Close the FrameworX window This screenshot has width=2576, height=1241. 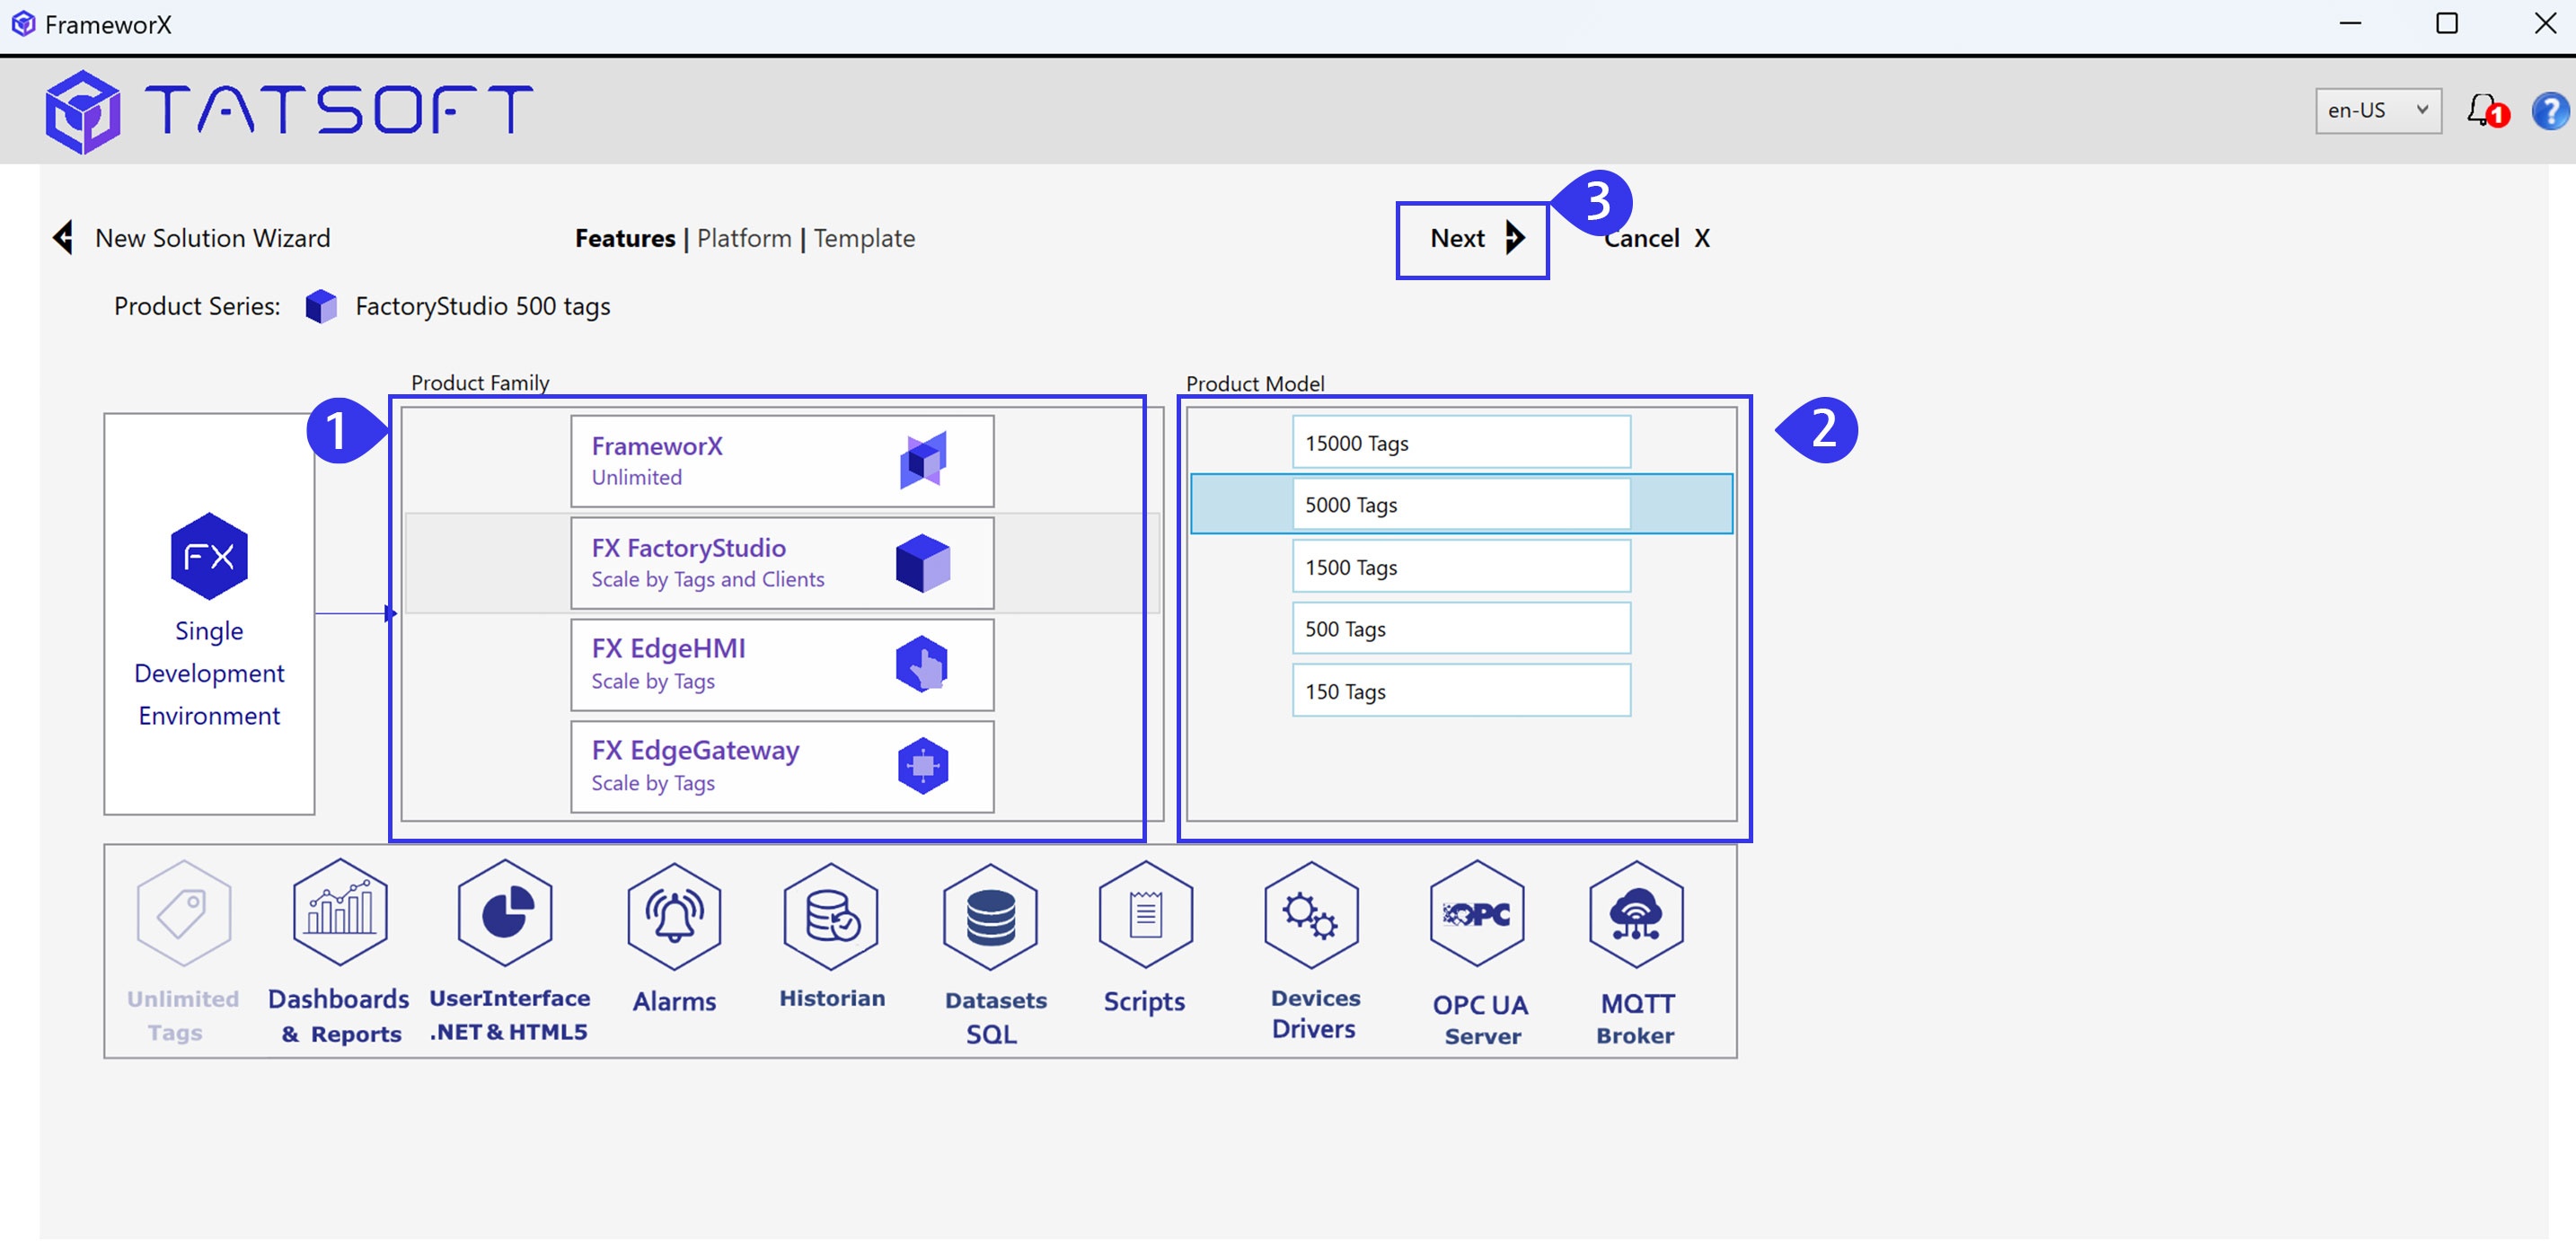click(x=2545, y=23)
